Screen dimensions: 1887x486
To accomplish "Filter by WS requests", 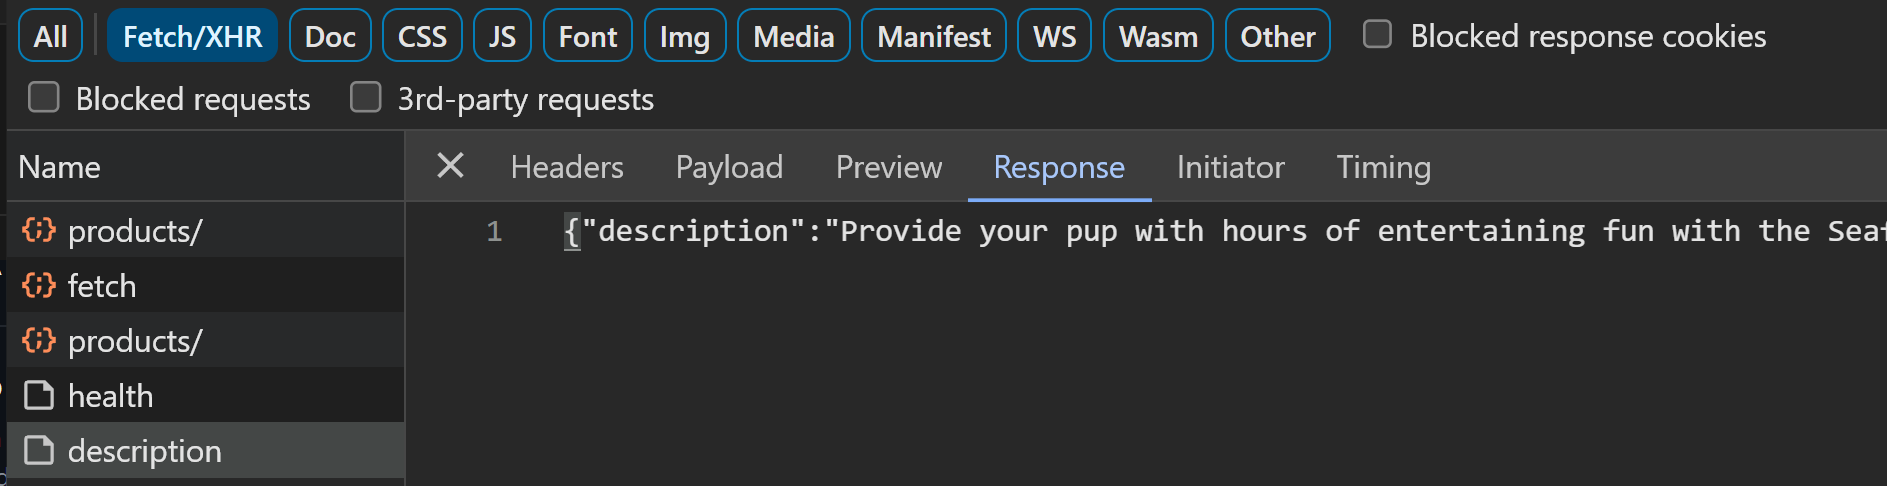I will (1054, 36).
